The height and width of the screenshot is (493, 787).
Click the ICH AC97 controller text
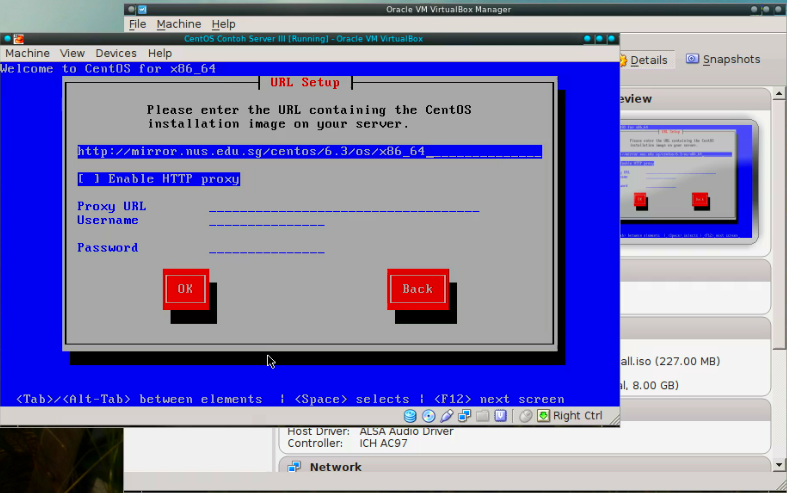click(383, 443)
